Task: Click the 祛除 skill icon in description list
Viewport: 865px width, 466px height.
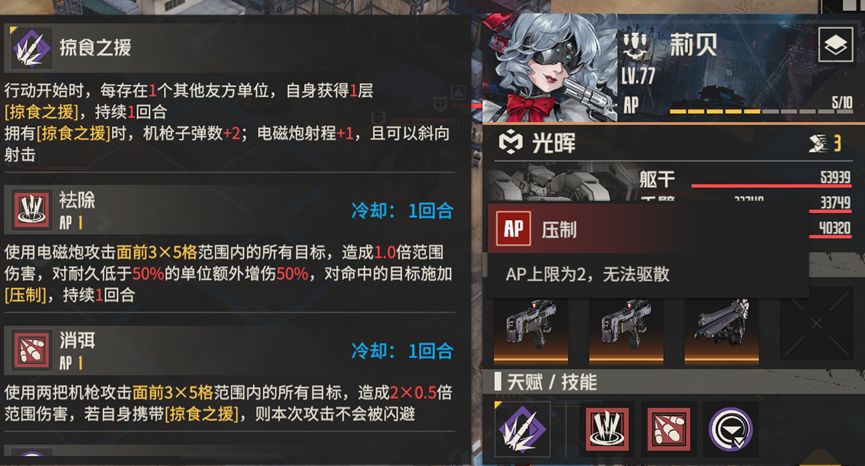Action: point(31,210)
